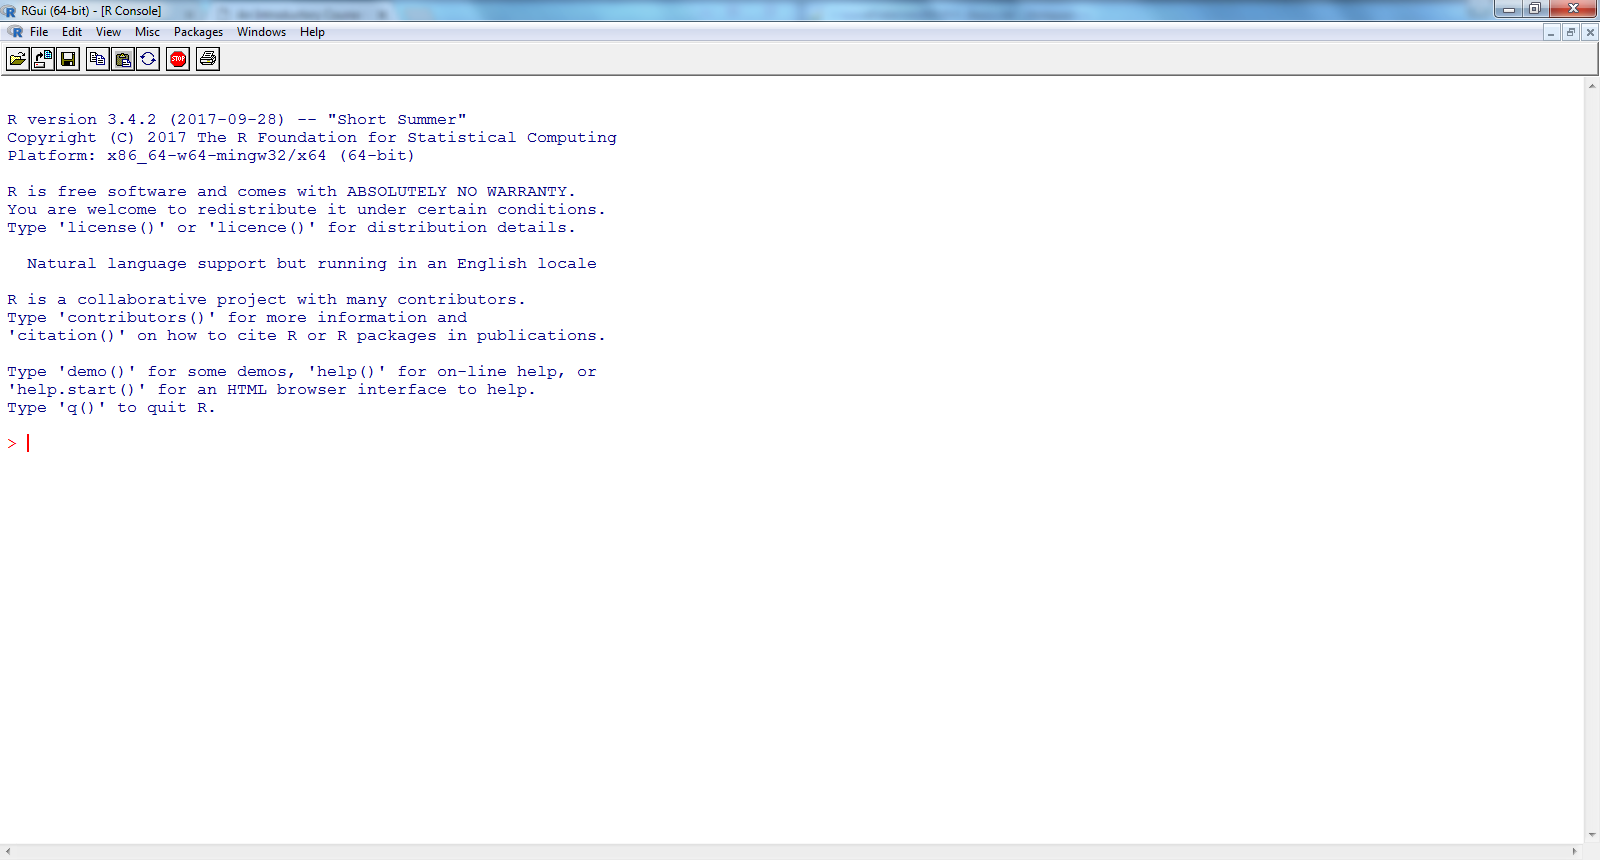1600x860 pixels.
Task: Click the vertical scrollbar up arrow
Action: pos(1591,86)
